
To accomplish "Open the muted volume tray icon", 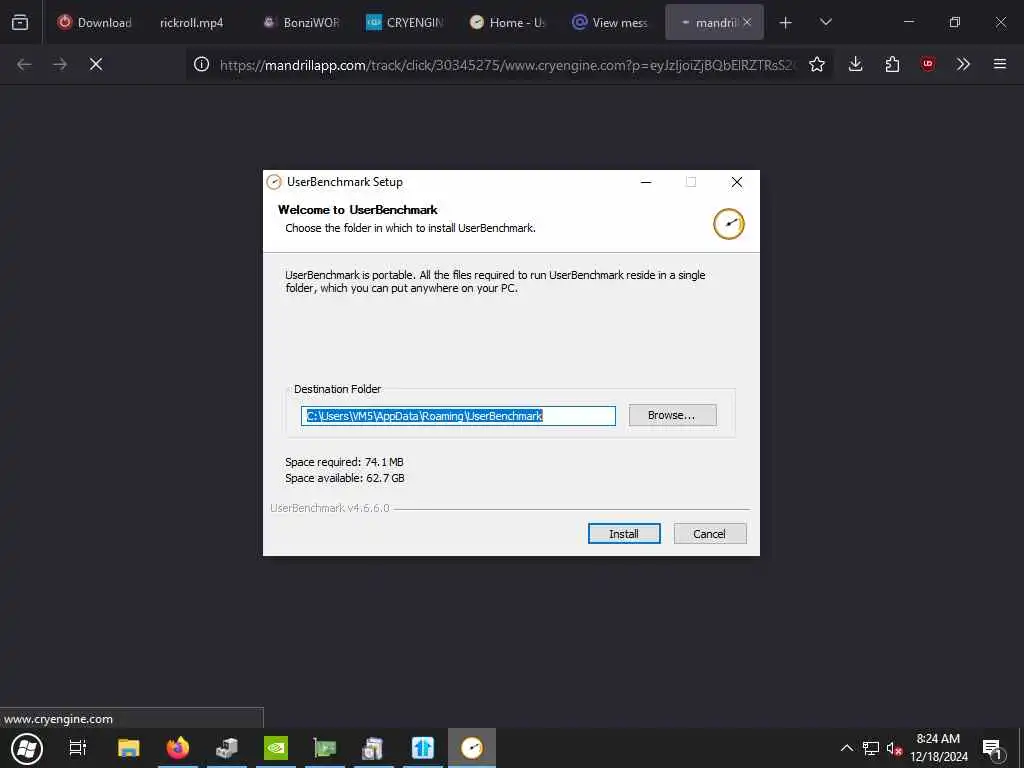I will (894, 749).
